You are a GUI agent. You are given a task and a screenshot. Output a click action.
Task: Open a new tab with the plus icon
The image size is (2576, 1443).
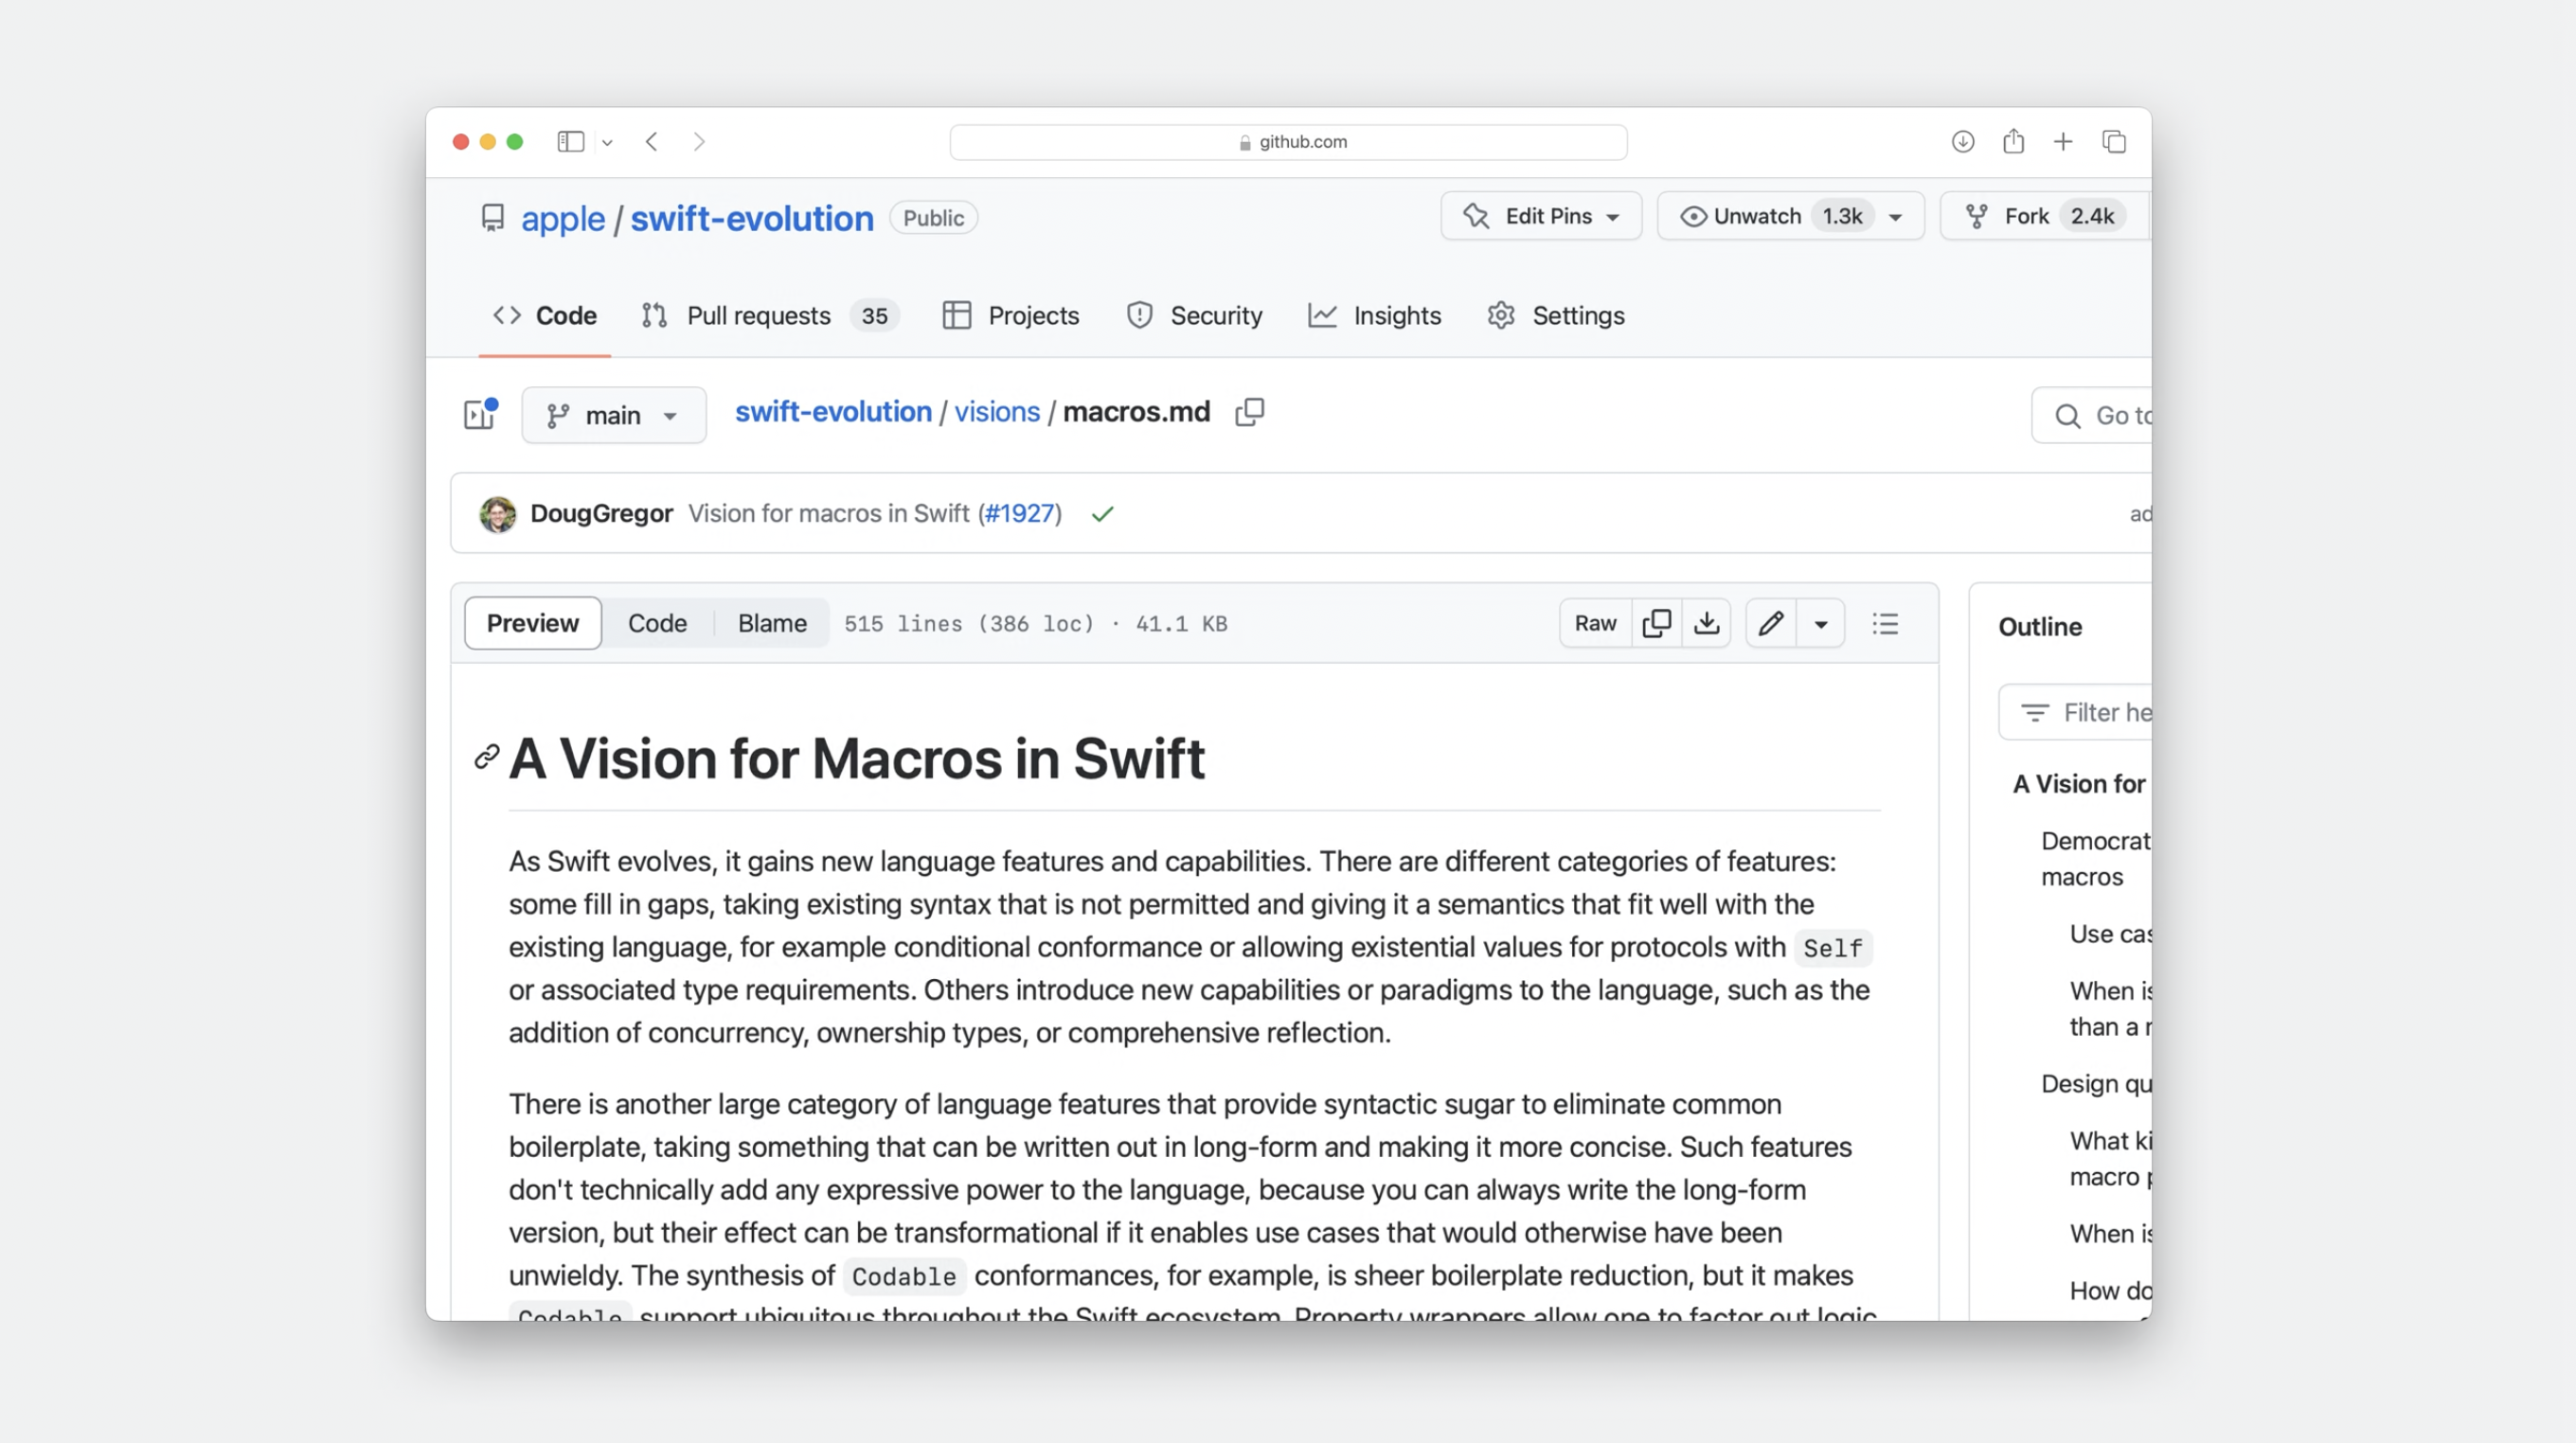click(x=2063, y=142)
